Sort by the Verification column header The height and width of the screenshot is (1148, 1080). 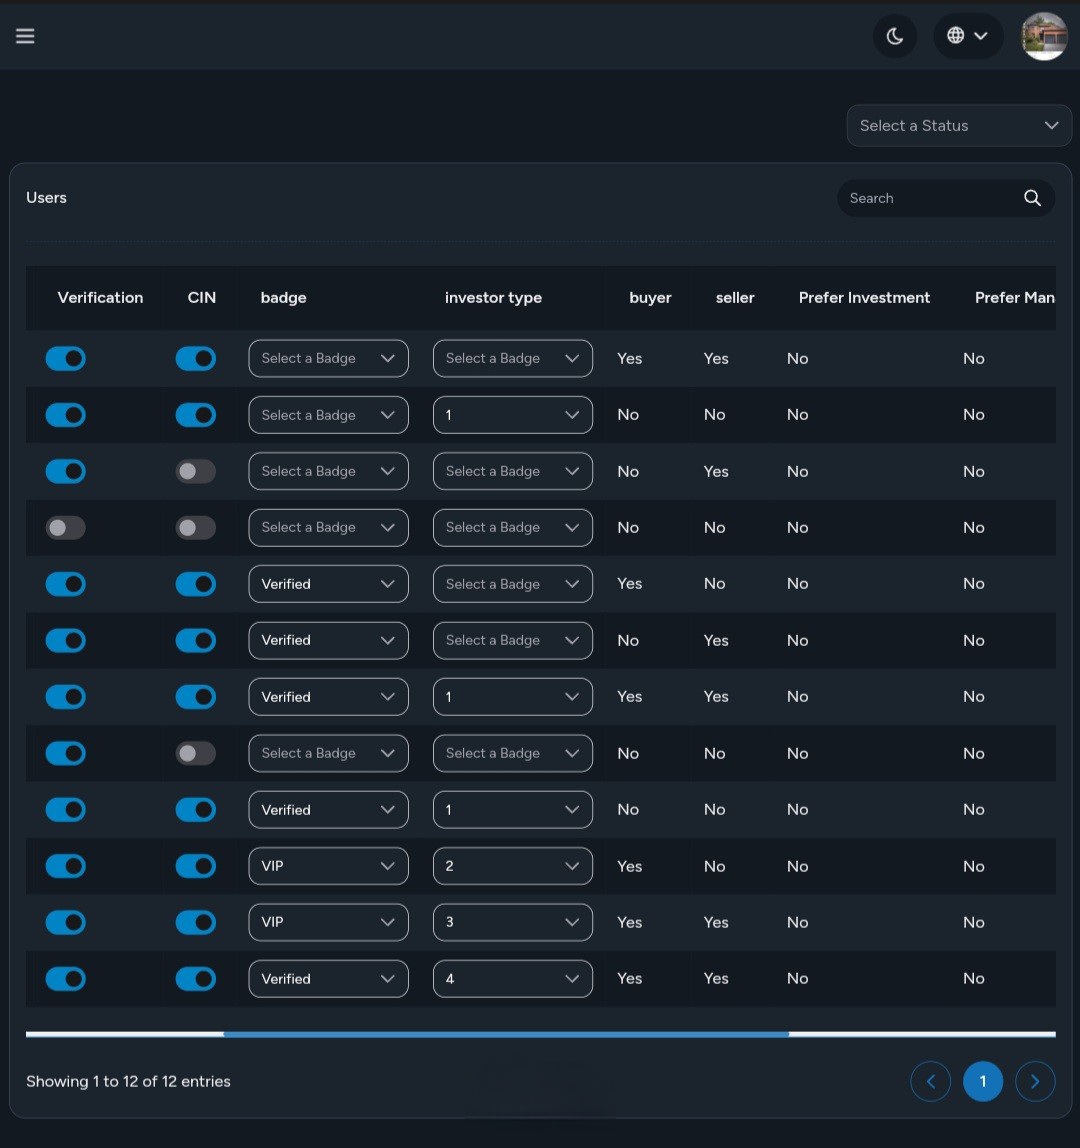pos(100,298)
